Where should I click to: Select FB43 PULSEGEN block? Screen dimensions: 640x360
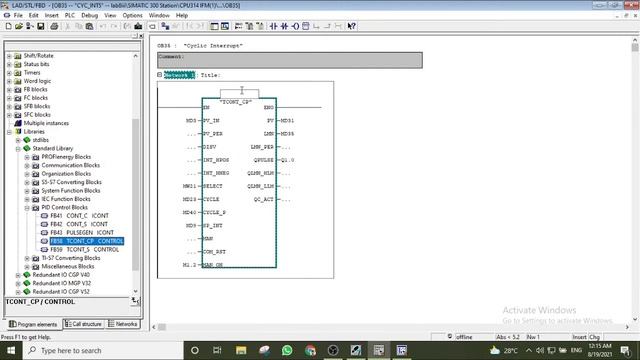82,233
